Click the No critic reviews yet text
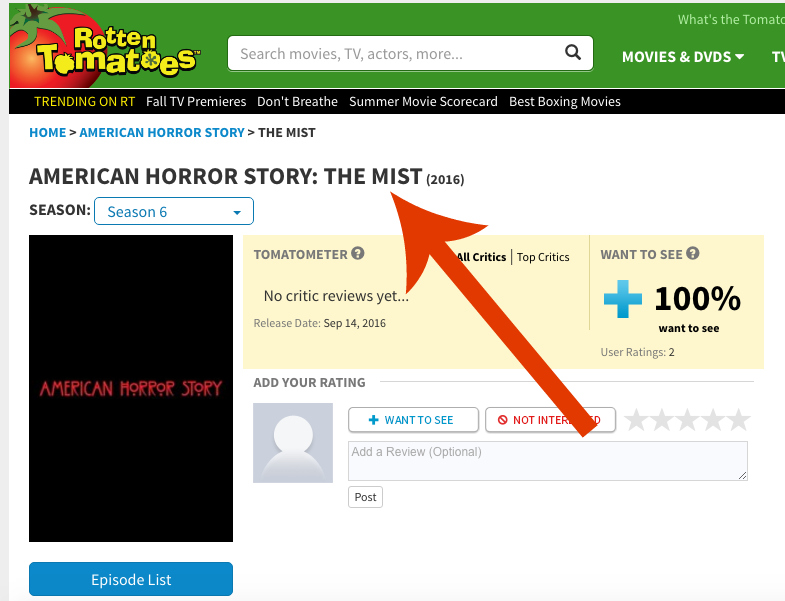Viewport: 785px width, 601px height. click(x=336, y=296)
